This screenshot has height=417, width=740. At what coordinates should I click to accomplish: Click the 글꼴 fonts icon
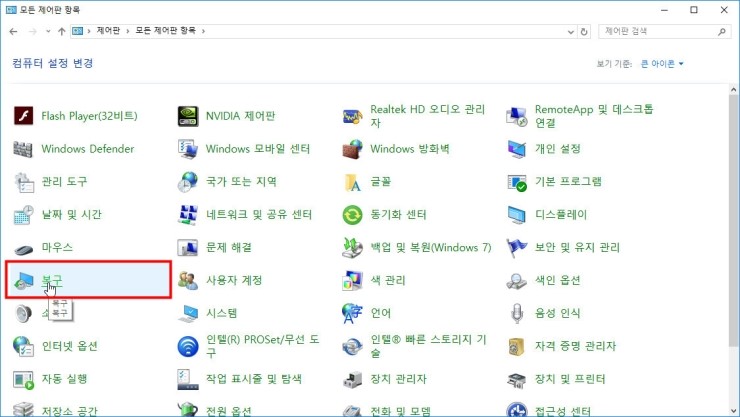352,182
